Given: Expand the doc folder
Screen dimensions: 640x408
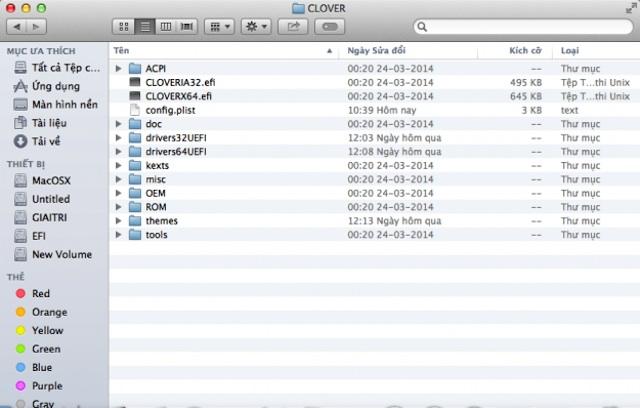Looking at the screenshot, I should pyautogui.click(x=118, y=124).
